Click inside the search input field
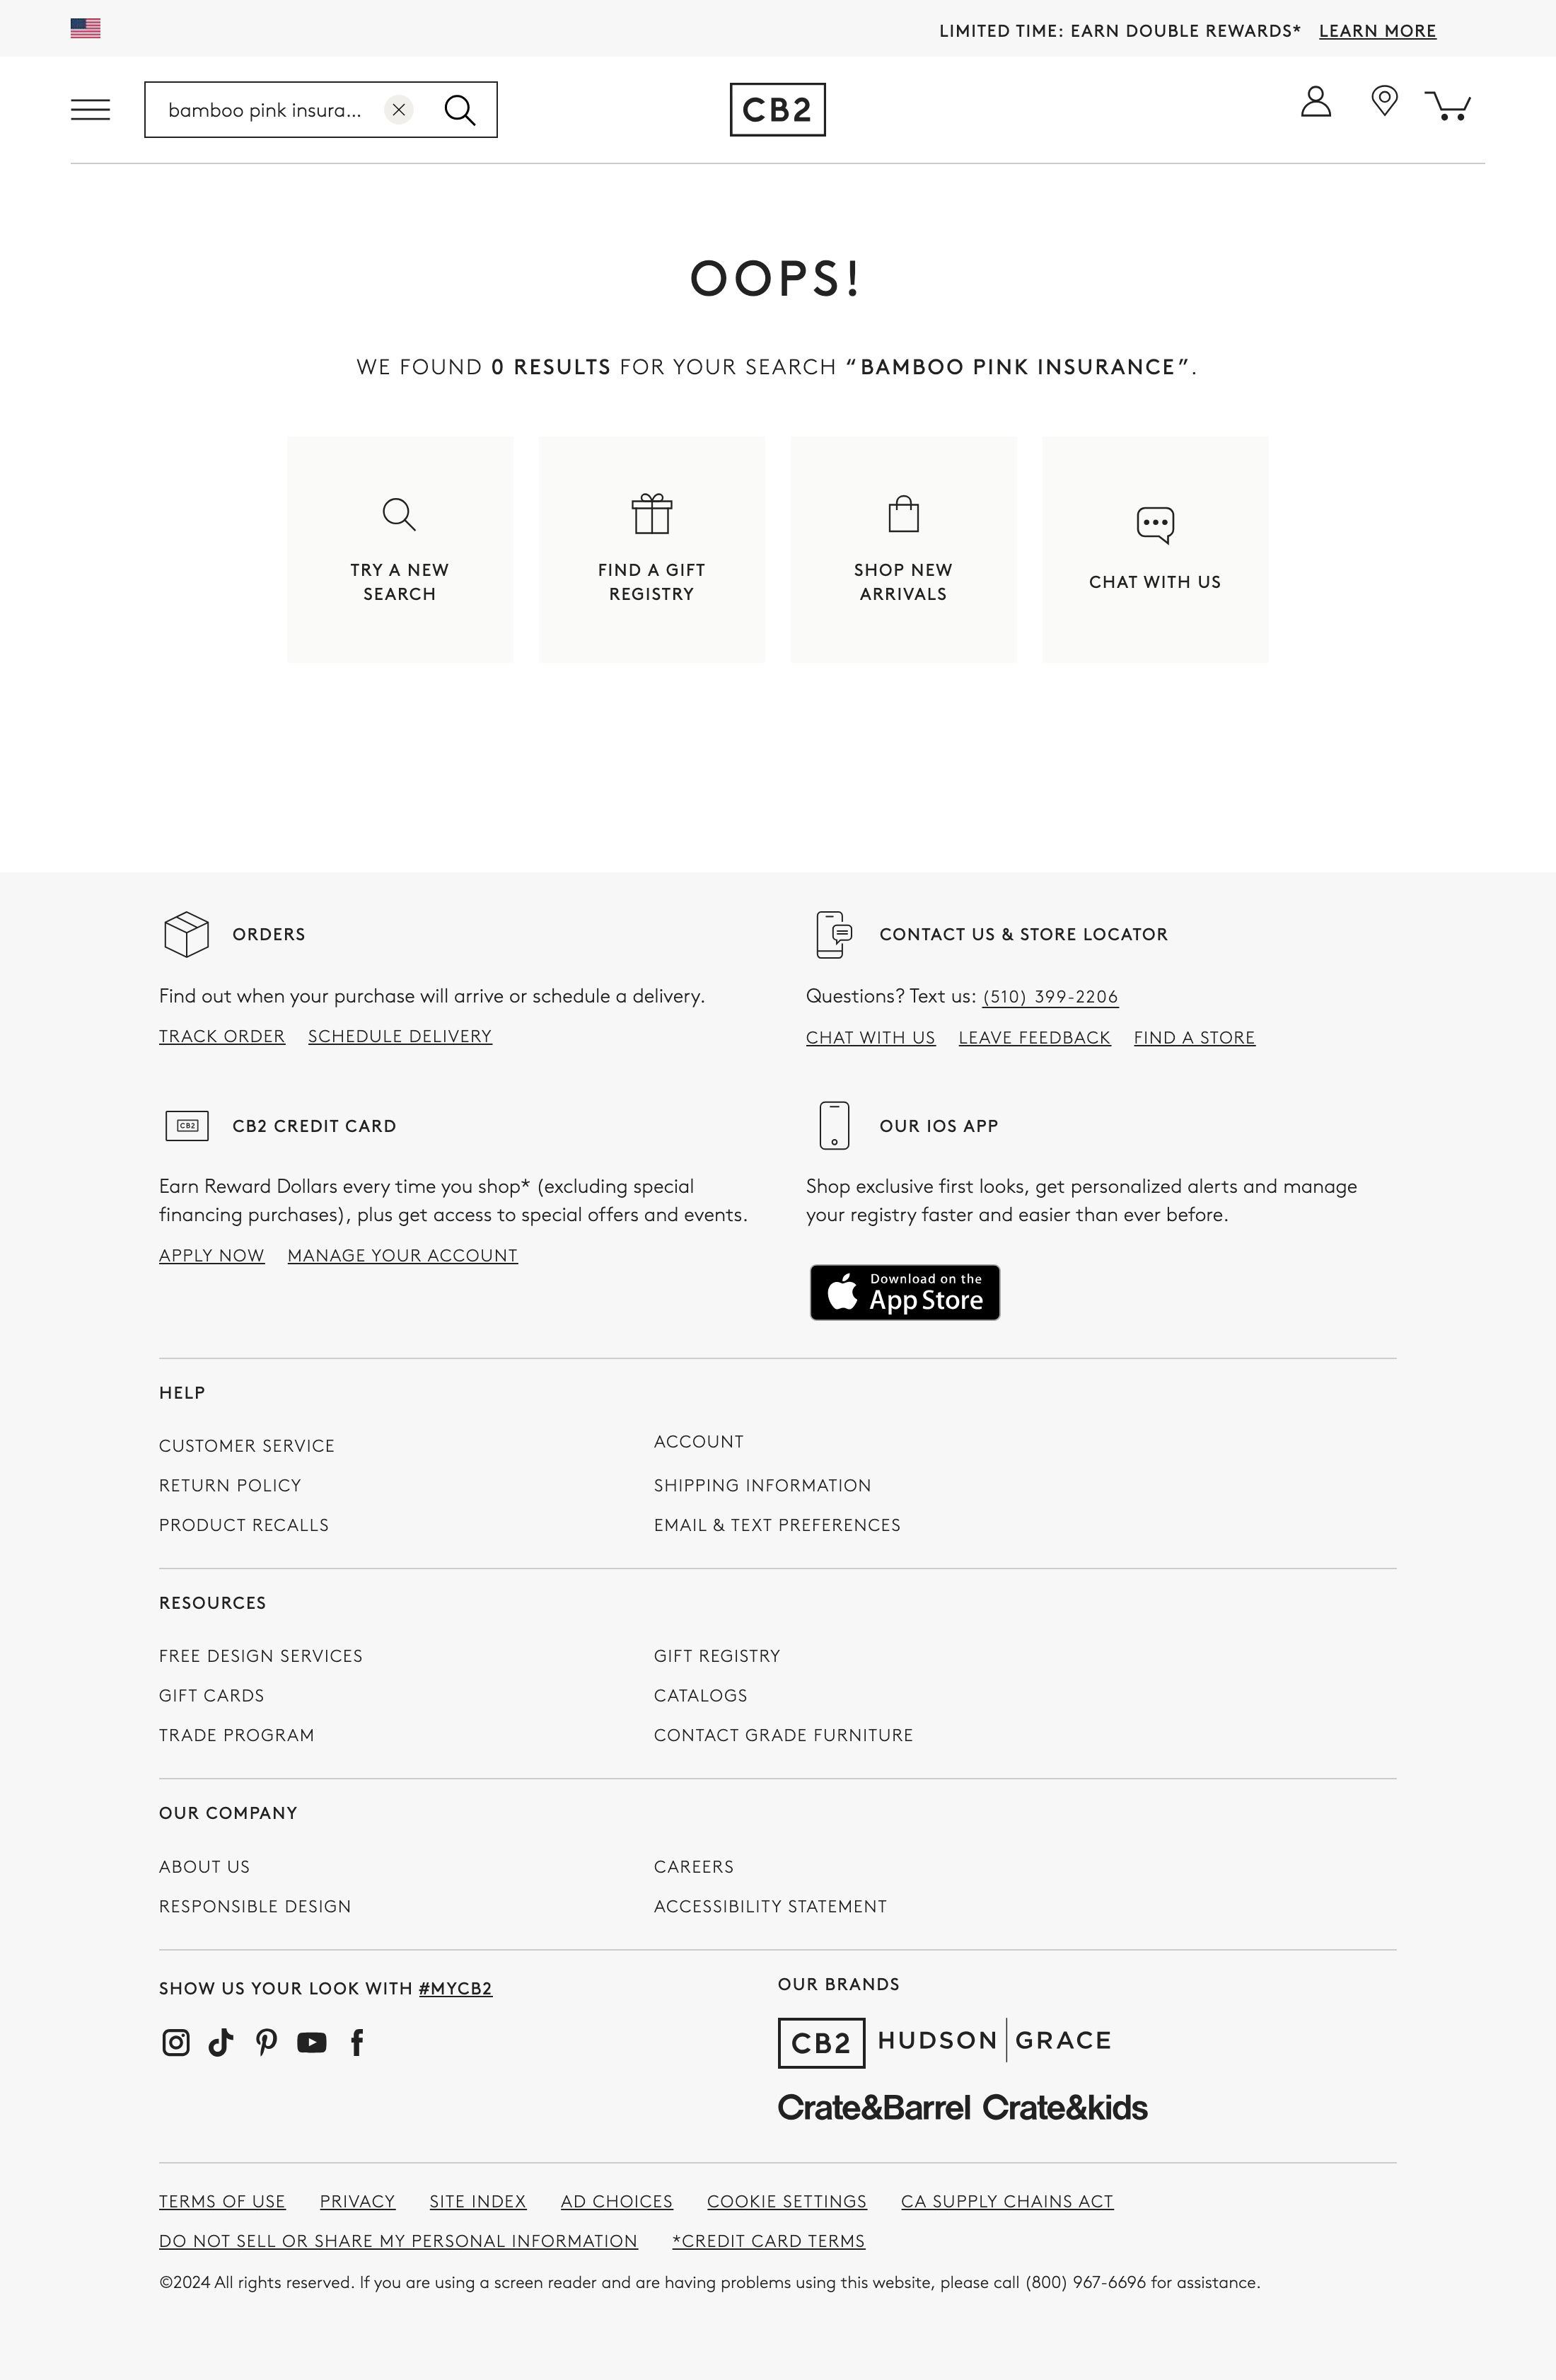The height and width of the screenshot is (2380, 1556). click(270, 110)
